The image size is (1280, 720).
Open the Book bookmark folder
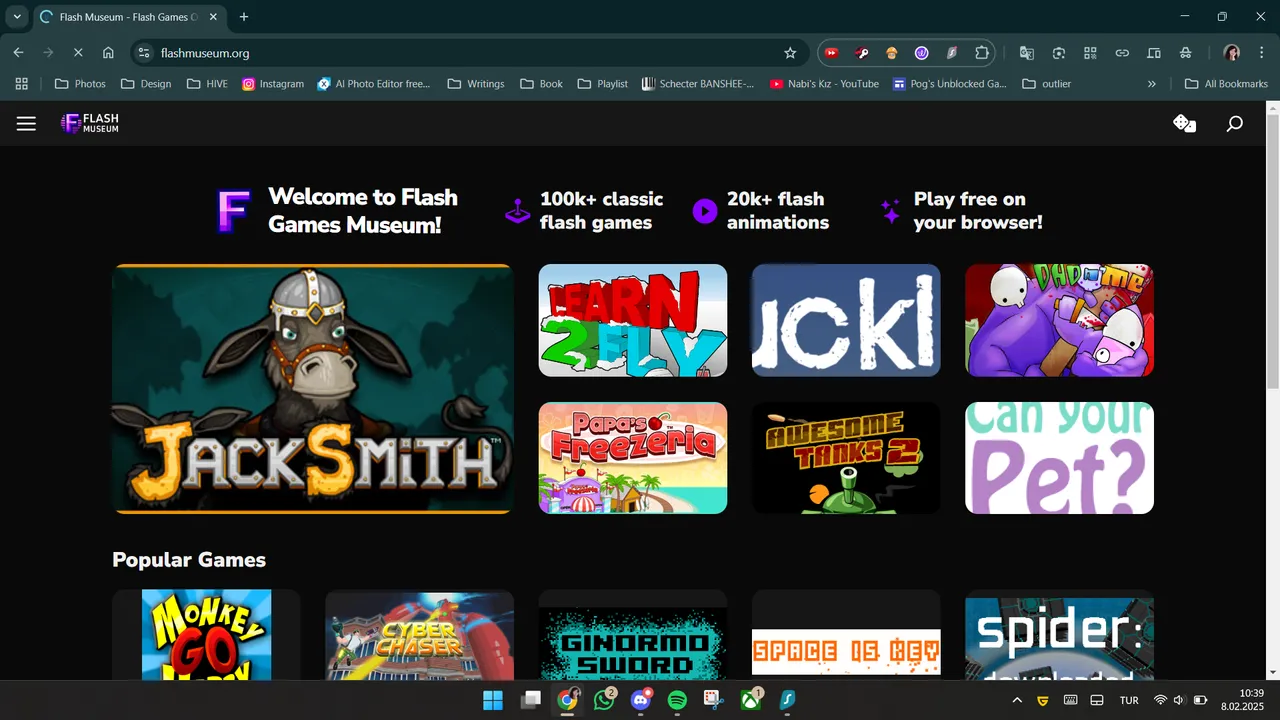point(542,84)
